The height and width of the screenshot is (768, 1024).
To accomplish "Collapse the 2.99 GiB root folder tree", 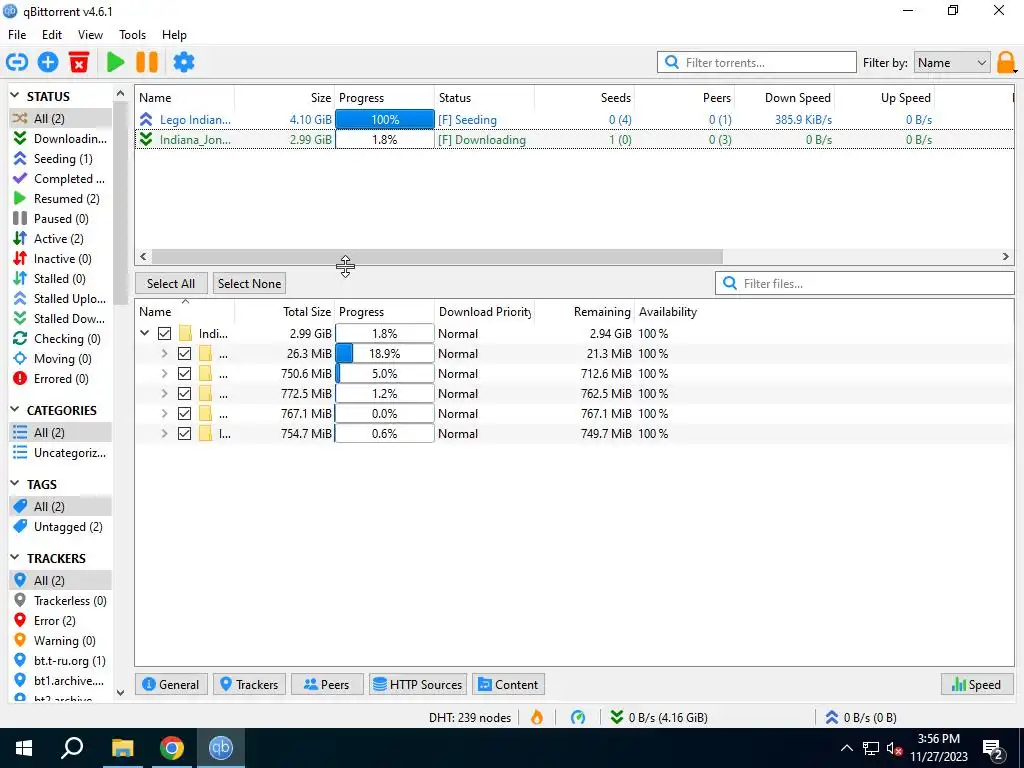I will pyautogui.click(x=145, y=334).
